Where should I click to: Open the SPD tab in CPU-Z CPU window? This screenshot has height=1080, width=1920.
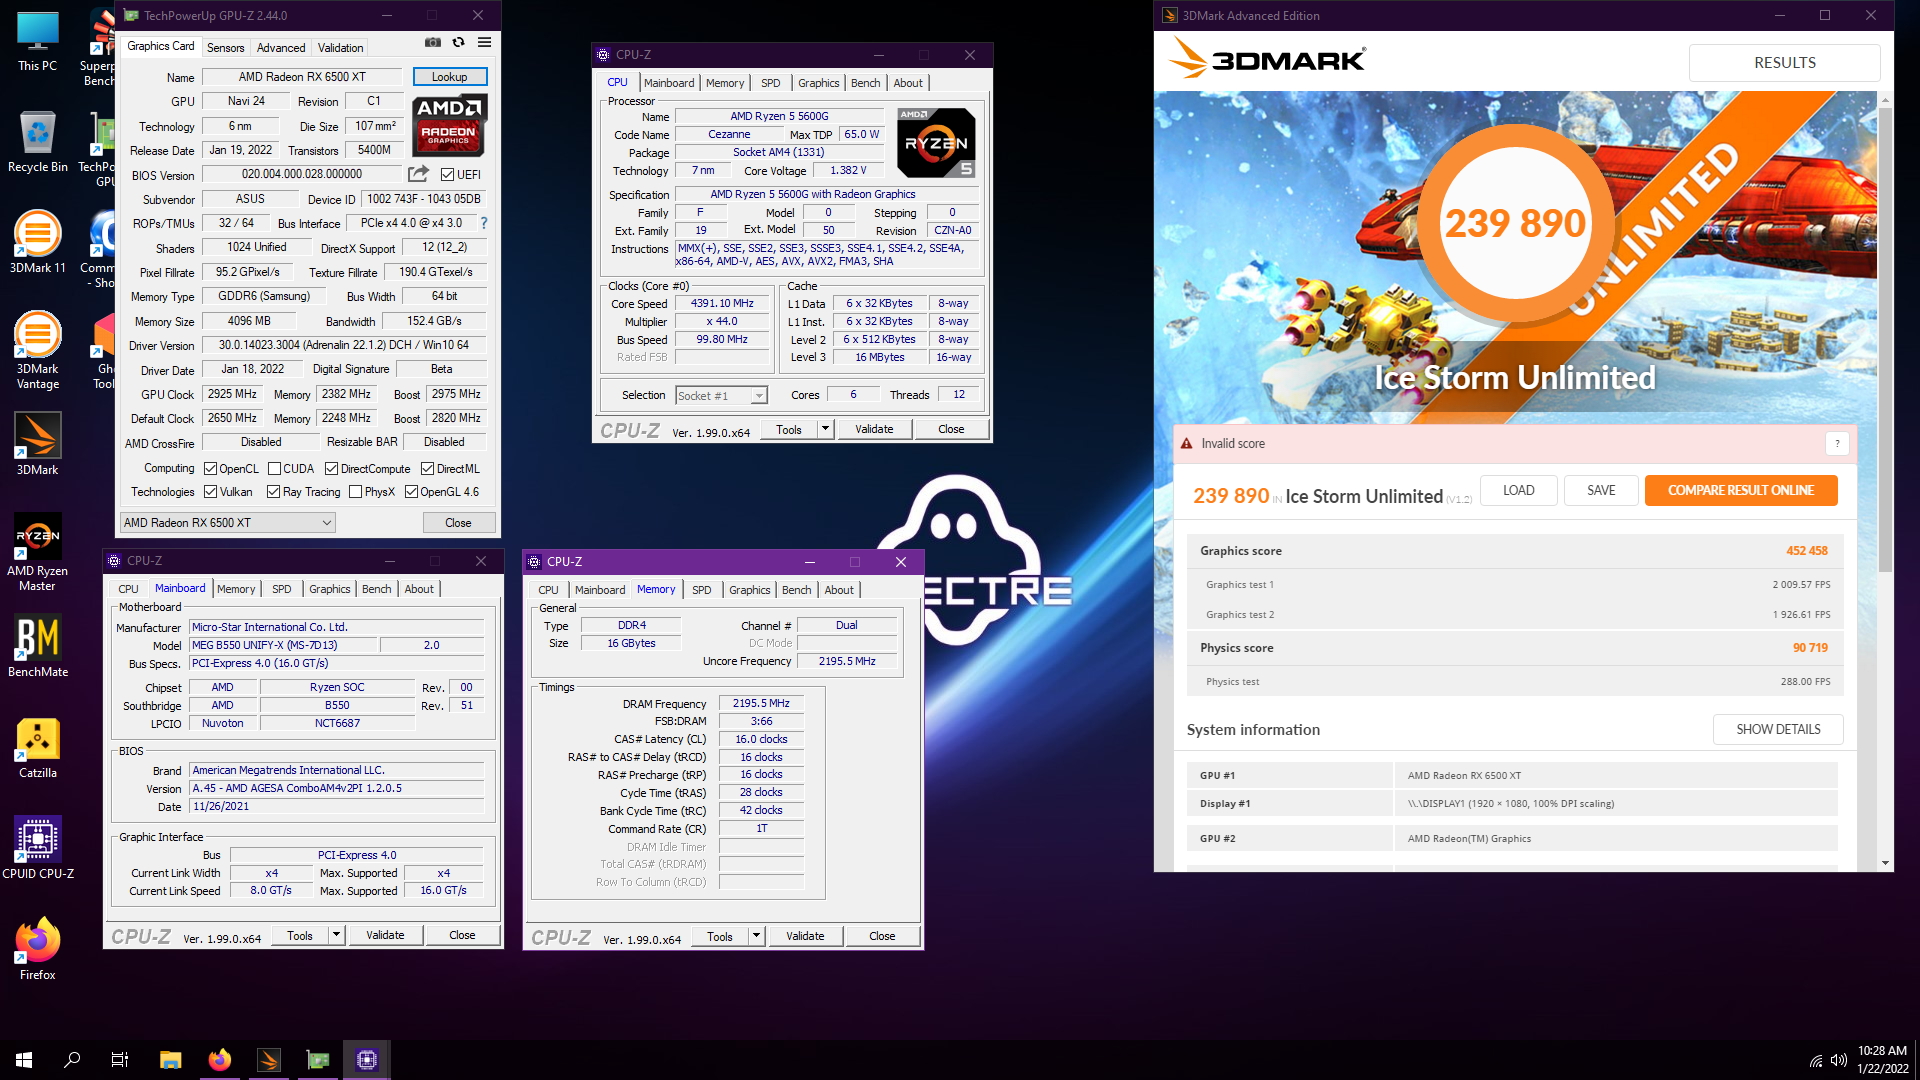click(x=770, y=83)
